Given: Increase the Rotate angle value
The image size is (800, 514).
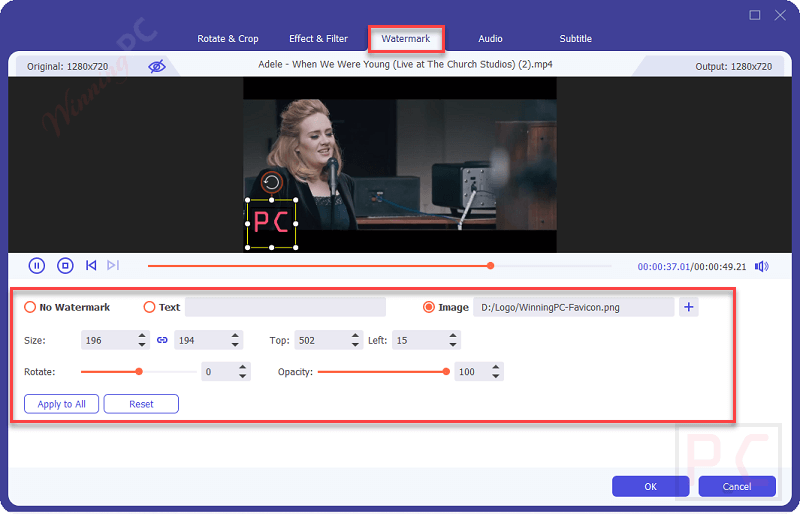Looking at the screenshot, I should tap(242, 367).
